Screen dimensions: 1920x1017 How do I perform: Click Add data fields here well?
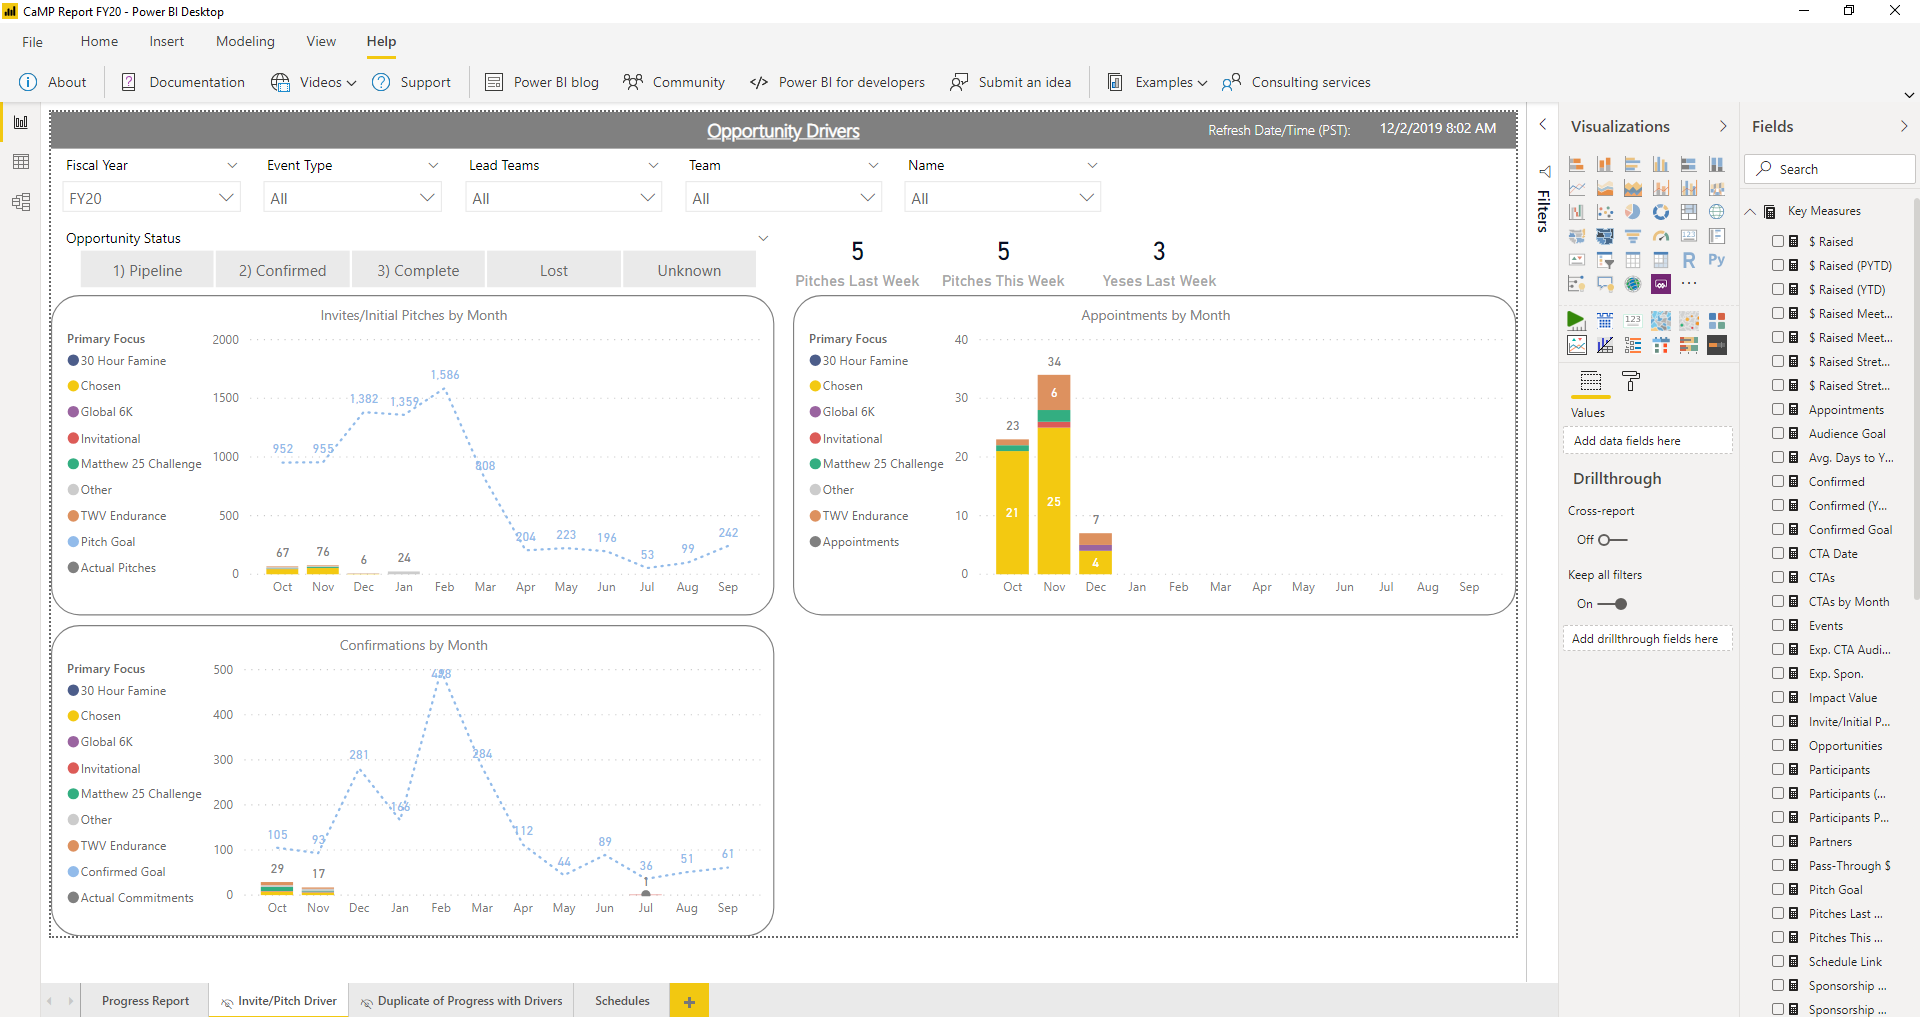pos(1647,441)
